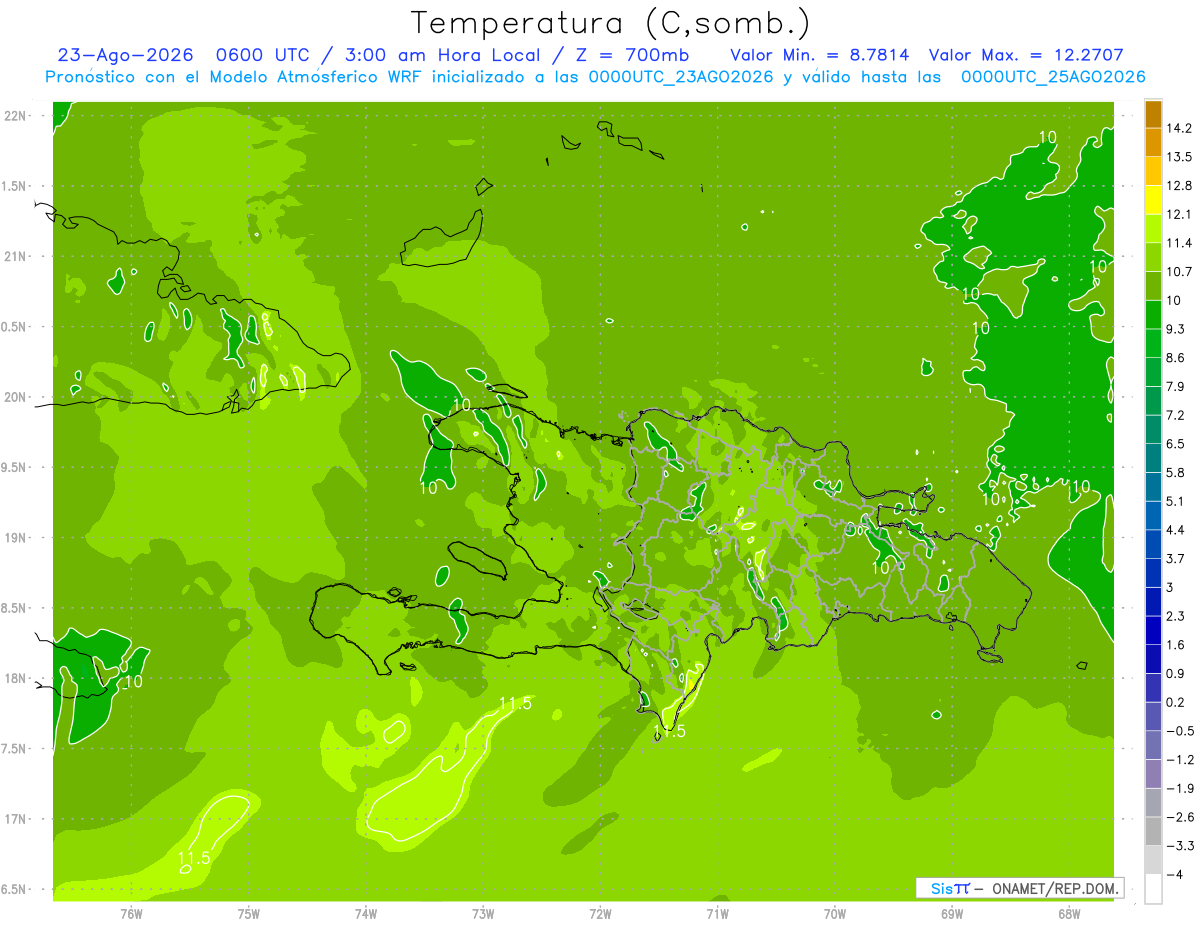Click the '76W' longitude label
This screenshot has height=927, width=1200.
[x=131, y=913]
